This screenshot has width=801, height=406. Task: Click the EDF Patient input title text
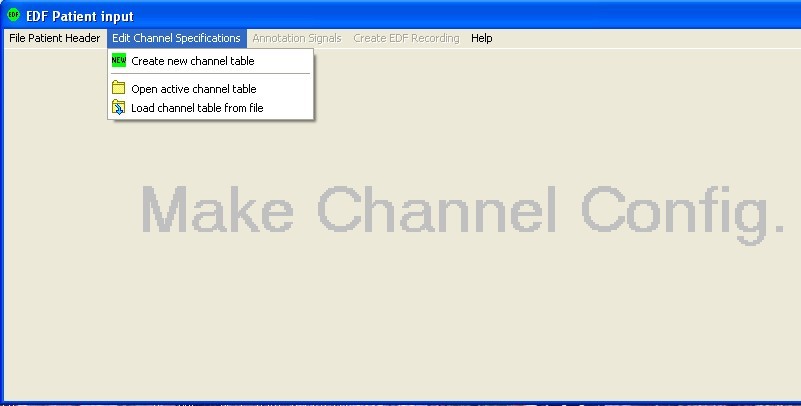80,16
